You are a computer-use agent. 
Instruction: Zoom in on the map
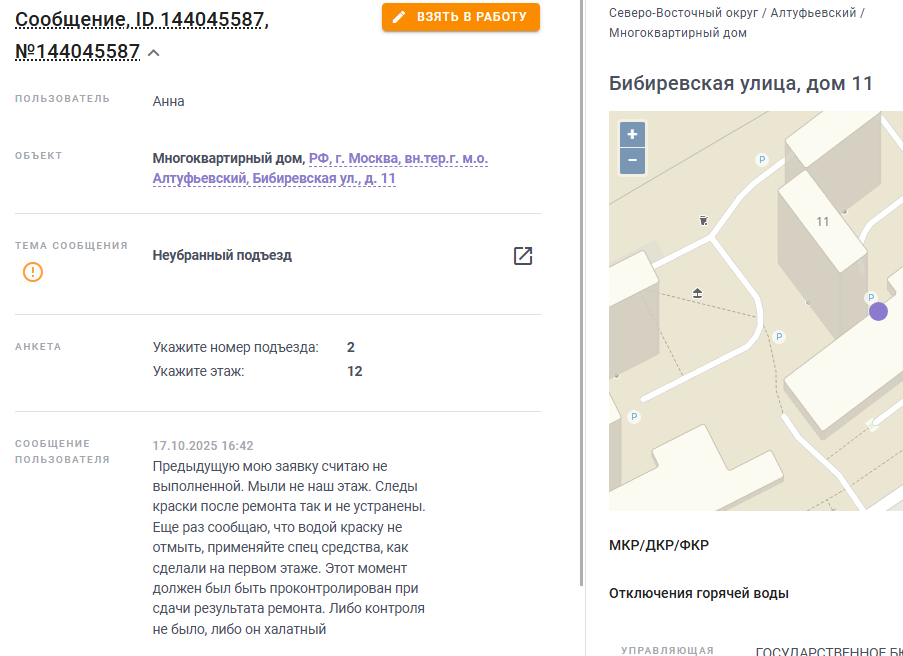(x=632, y=135)
